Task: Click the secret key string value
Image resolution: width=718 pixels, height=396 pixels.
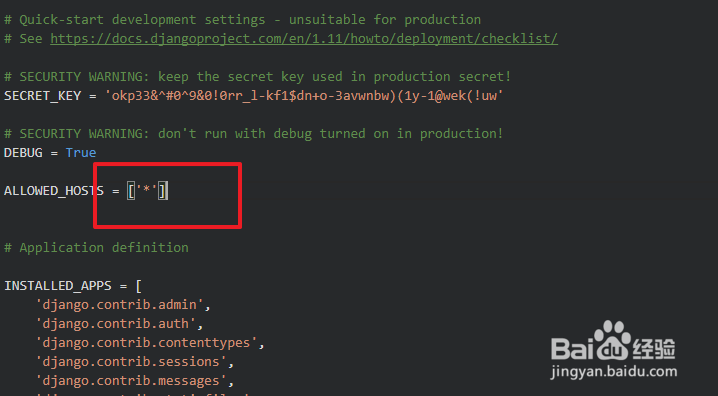Action: (304, 96)
